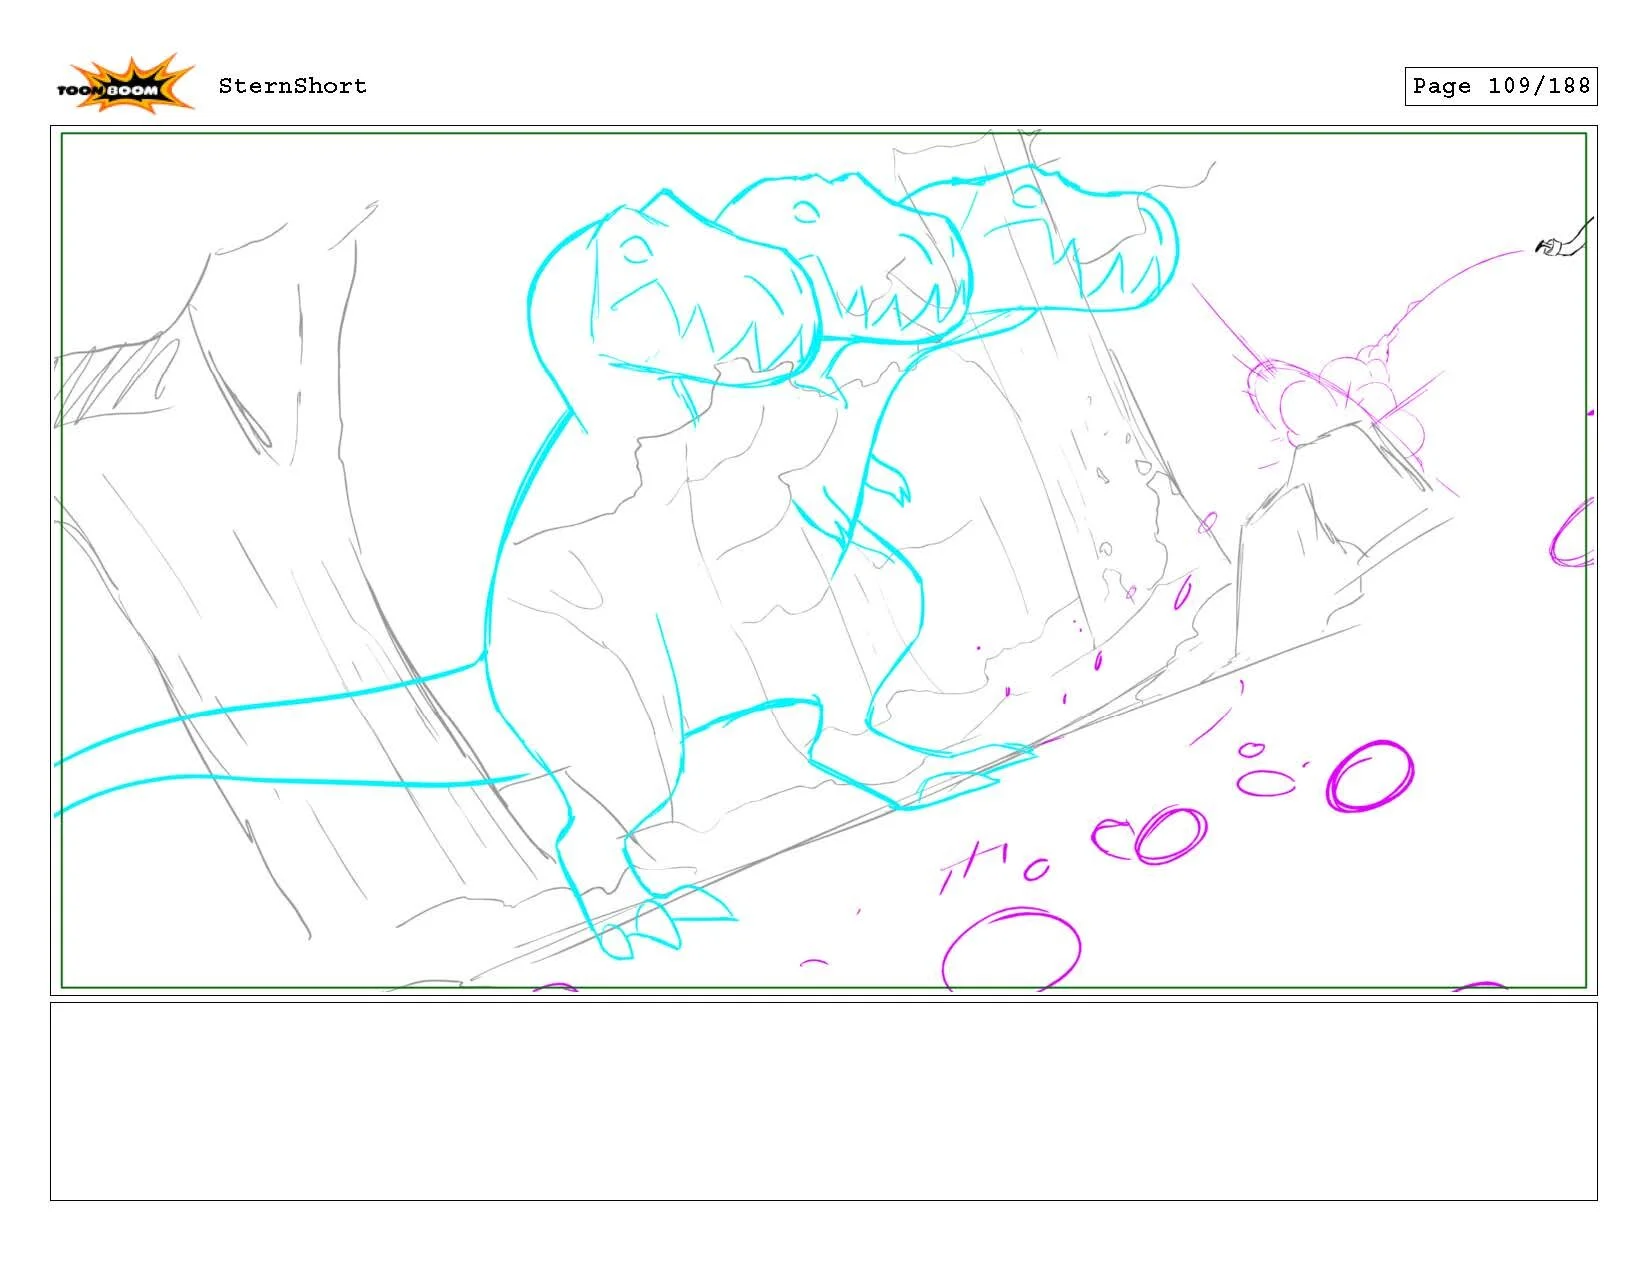The width and height of the screenshot is (1648, 1276).
Task: Click the page number to jump pages
Action: pos(1500,86)
